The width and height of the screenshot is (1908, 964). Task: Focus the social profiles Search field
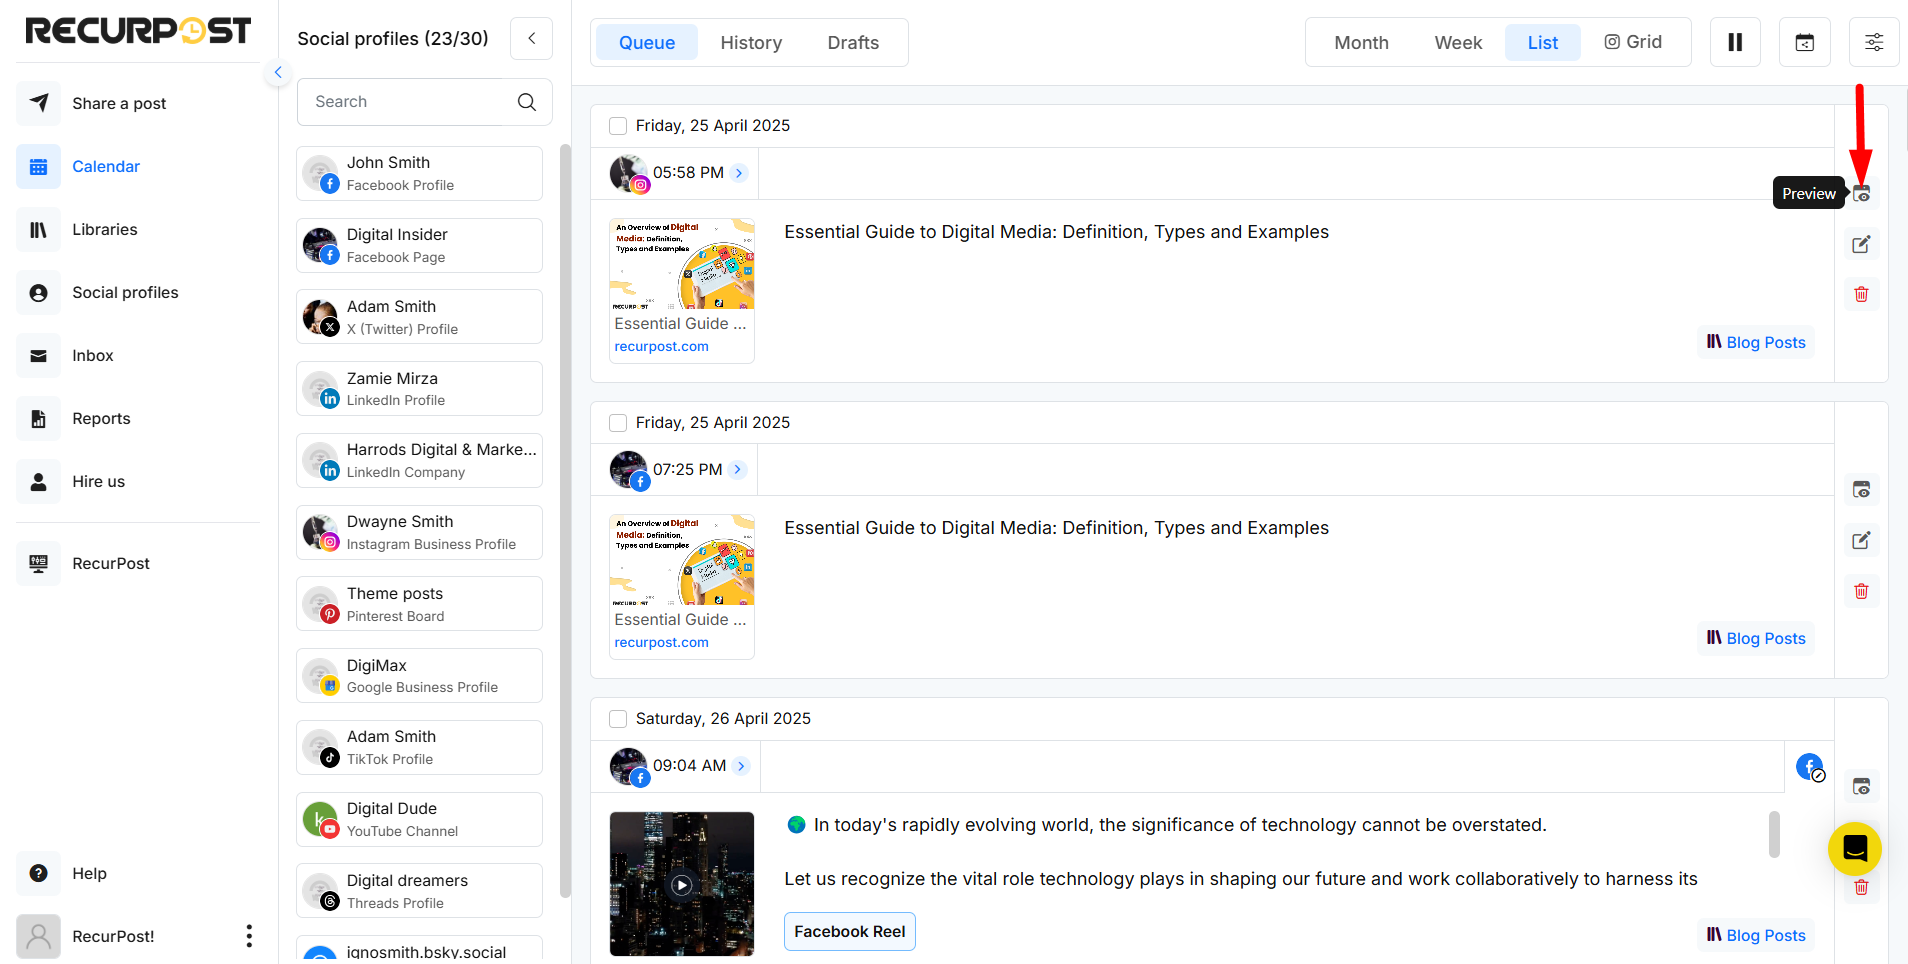[424, 102]
